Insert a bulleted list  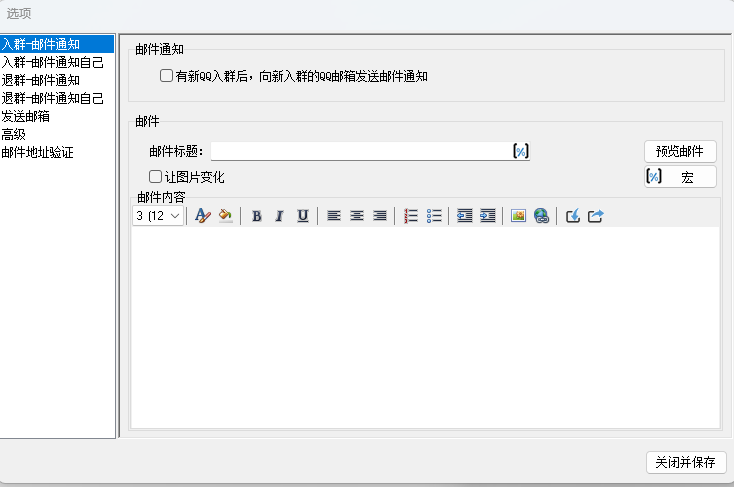(x=434, y=216)
